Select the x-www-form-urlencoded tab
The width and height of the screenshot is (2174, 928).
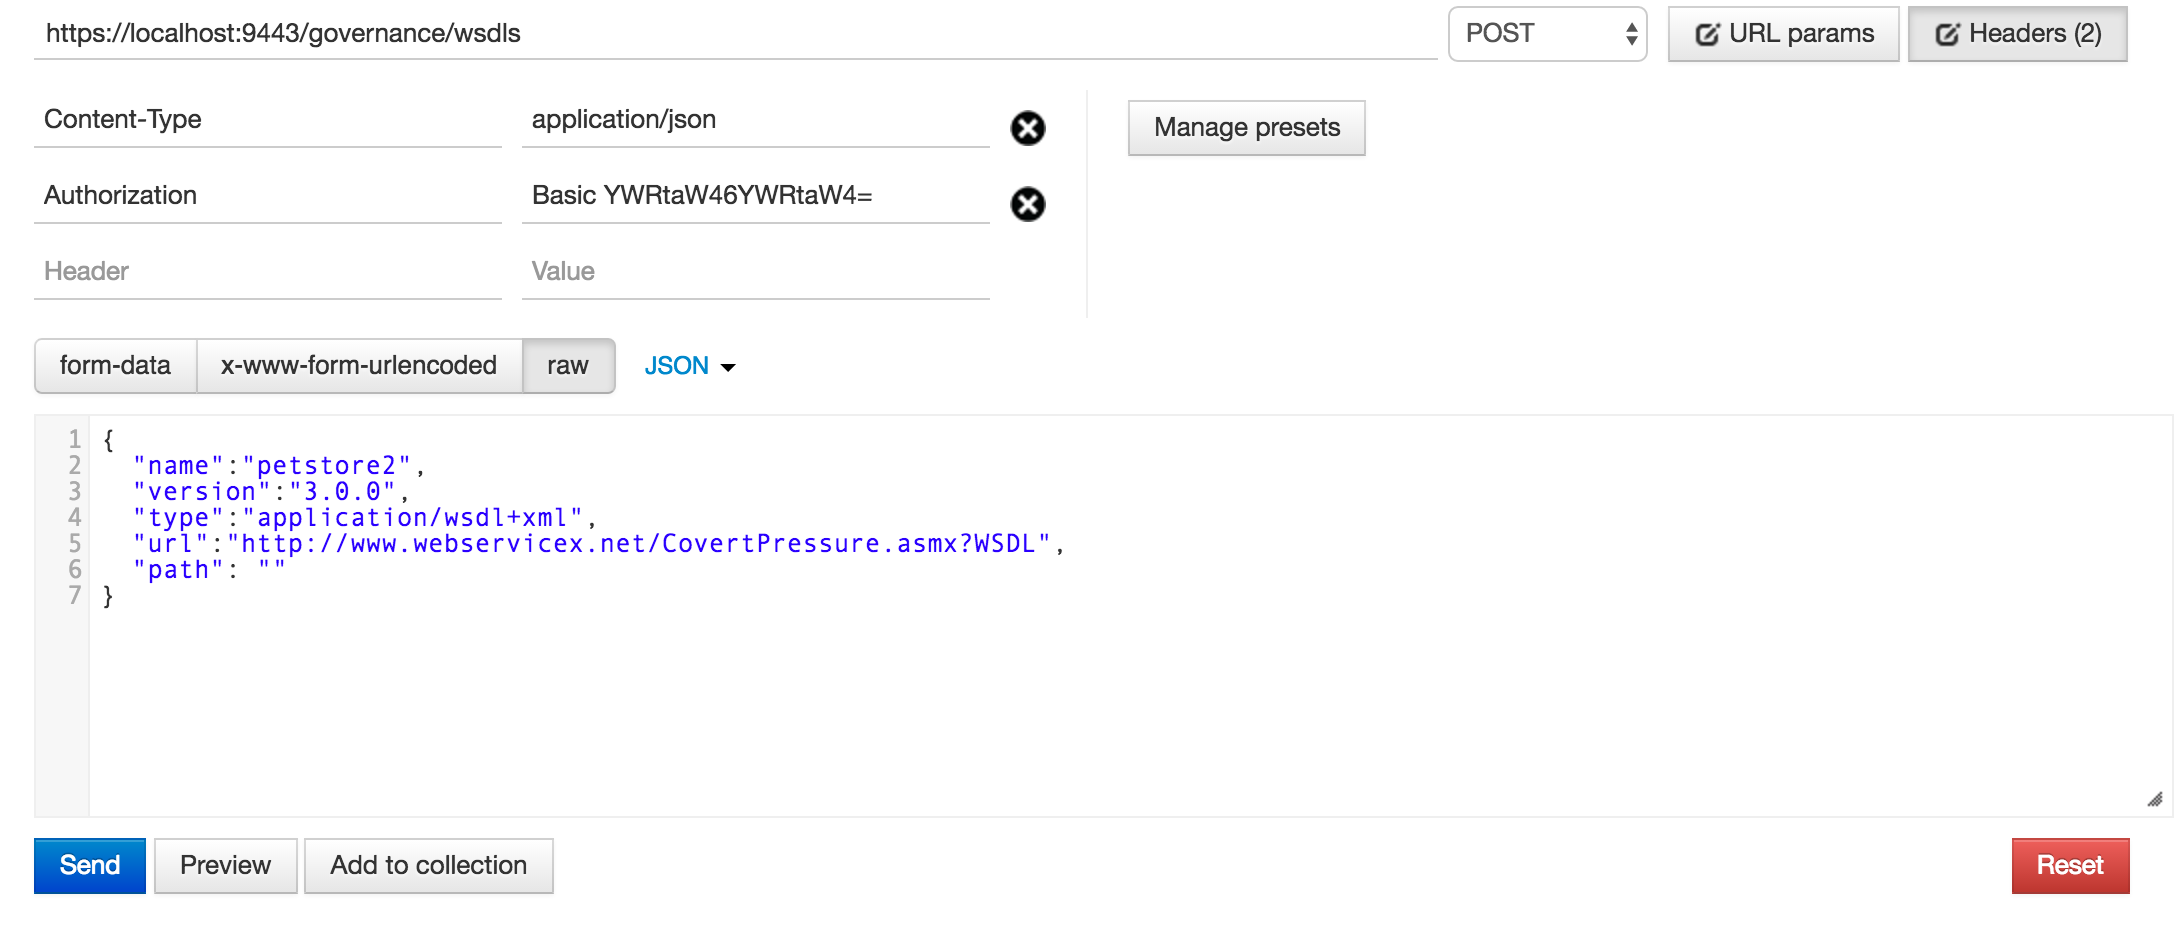click(x=359, y=366)
